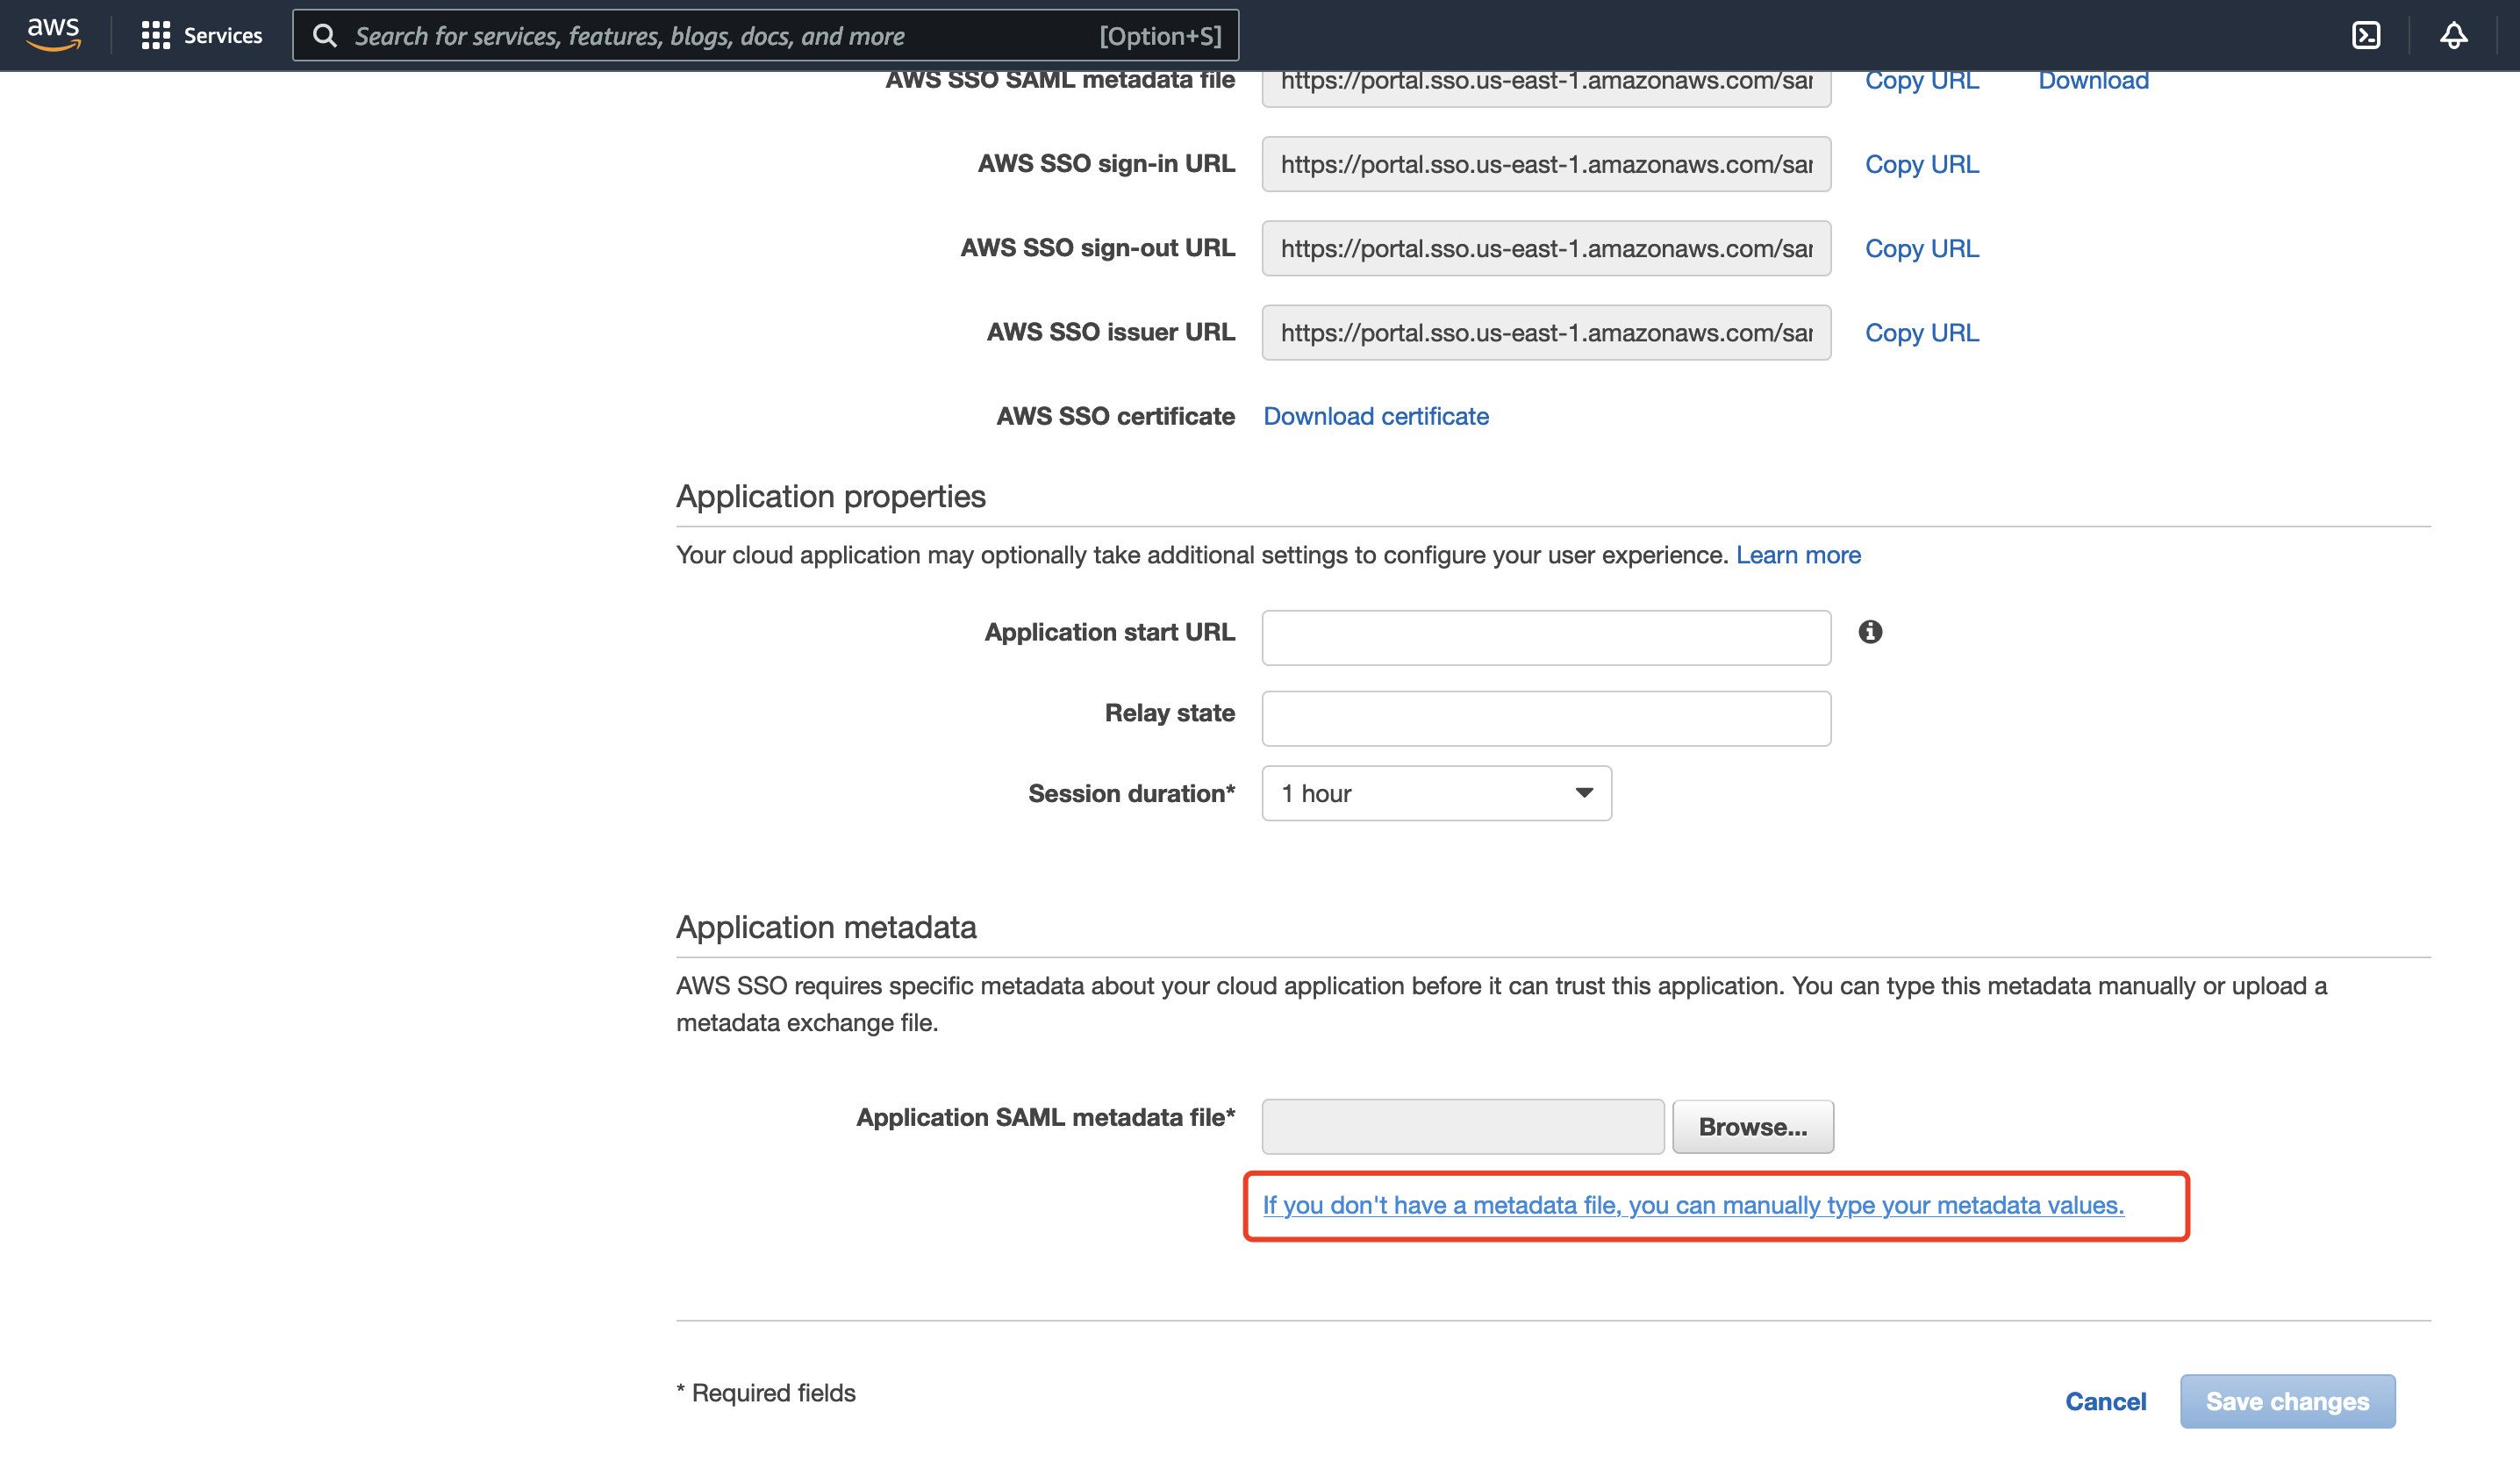
Task: Launch the CloudShell terminal icon
Action: pyautogui.click(x=2365, y=36)
